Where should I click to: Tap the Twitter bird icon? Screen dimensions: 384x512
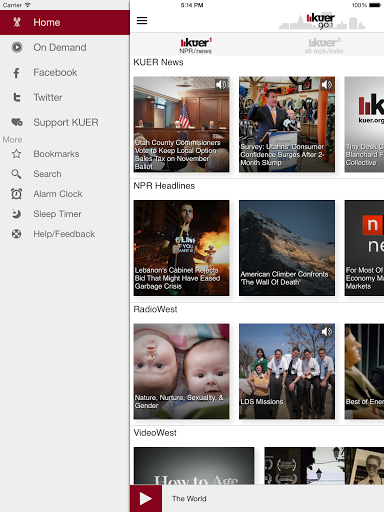(x=16, y=97)
